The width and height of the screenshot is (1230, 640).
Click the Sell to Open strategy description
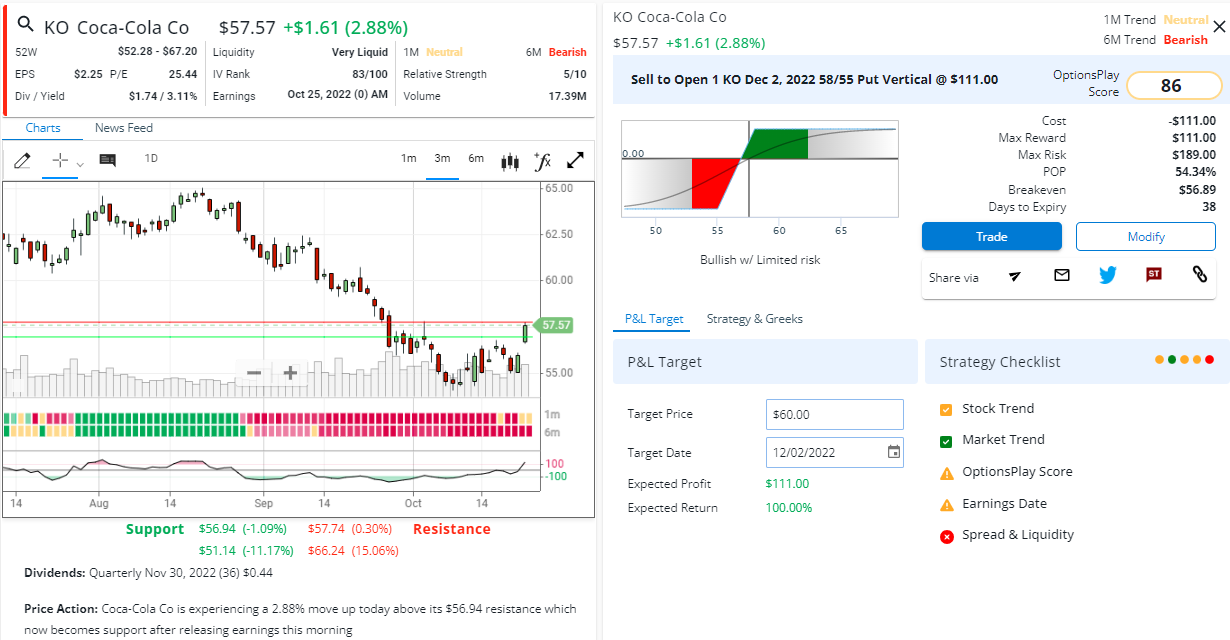click(x=814, y=80)
